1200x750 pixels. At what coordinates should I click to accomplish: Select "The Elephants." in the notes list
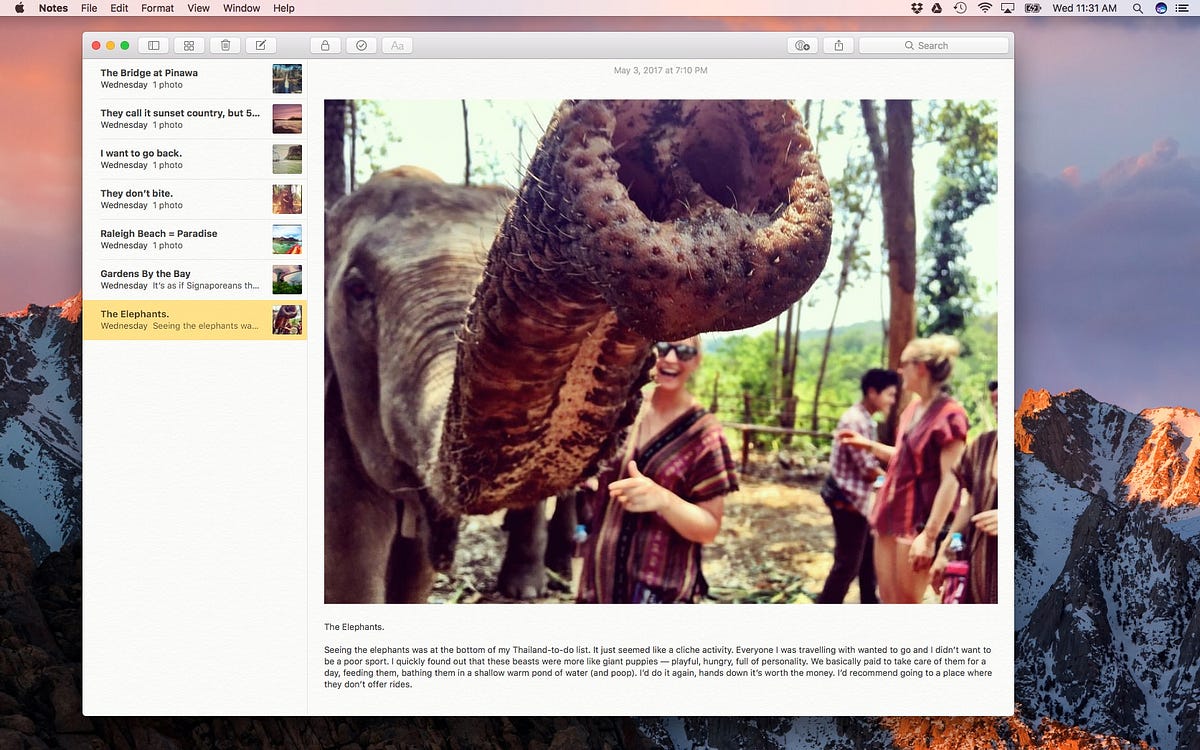click(195, 320)
